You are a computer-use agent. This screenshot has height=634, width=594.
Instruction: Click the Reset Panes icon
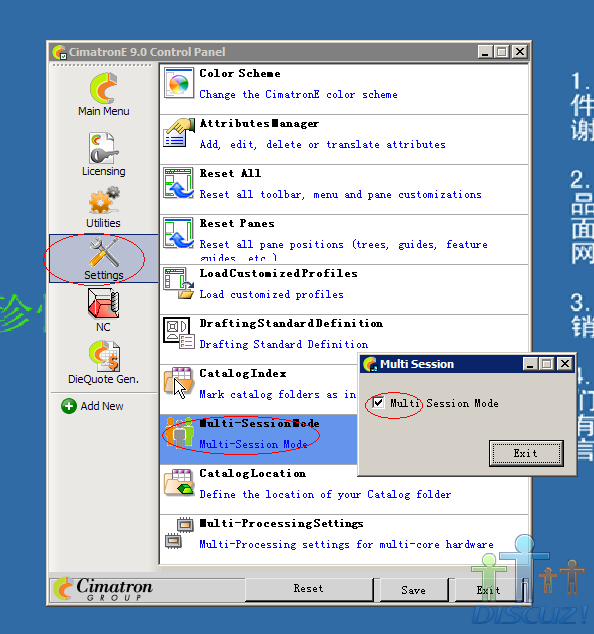coord(178,233)
